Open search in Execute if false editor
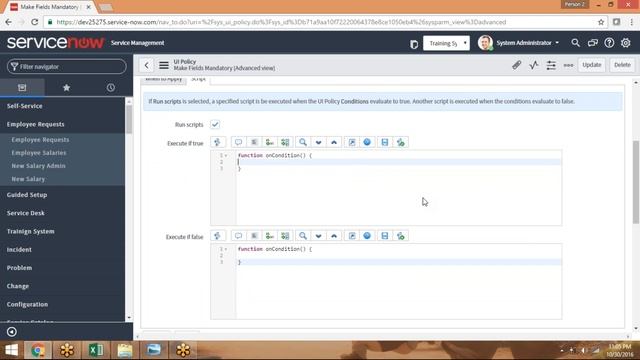This screenshot has width=640, height=360. tap(303, 236)
